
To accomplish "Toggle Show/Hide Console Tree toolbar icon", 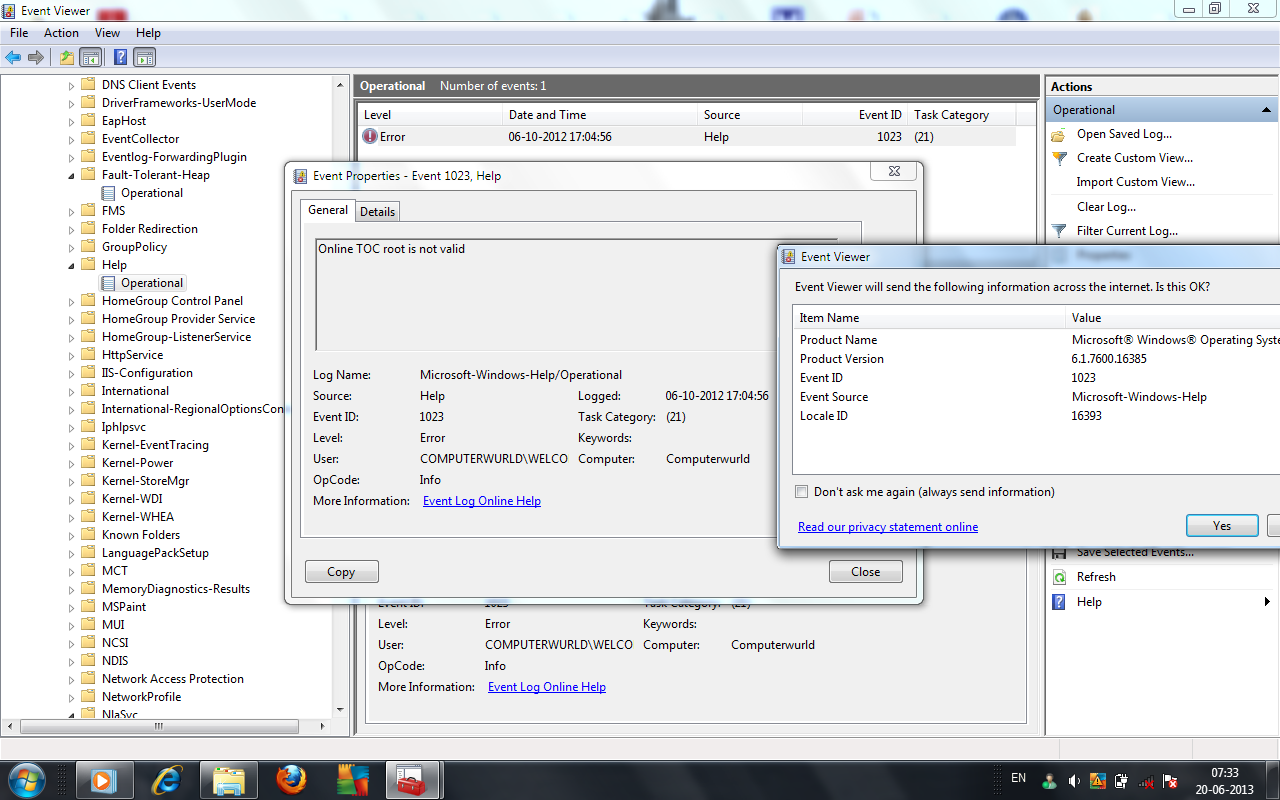I will click(x=90, y=57).
